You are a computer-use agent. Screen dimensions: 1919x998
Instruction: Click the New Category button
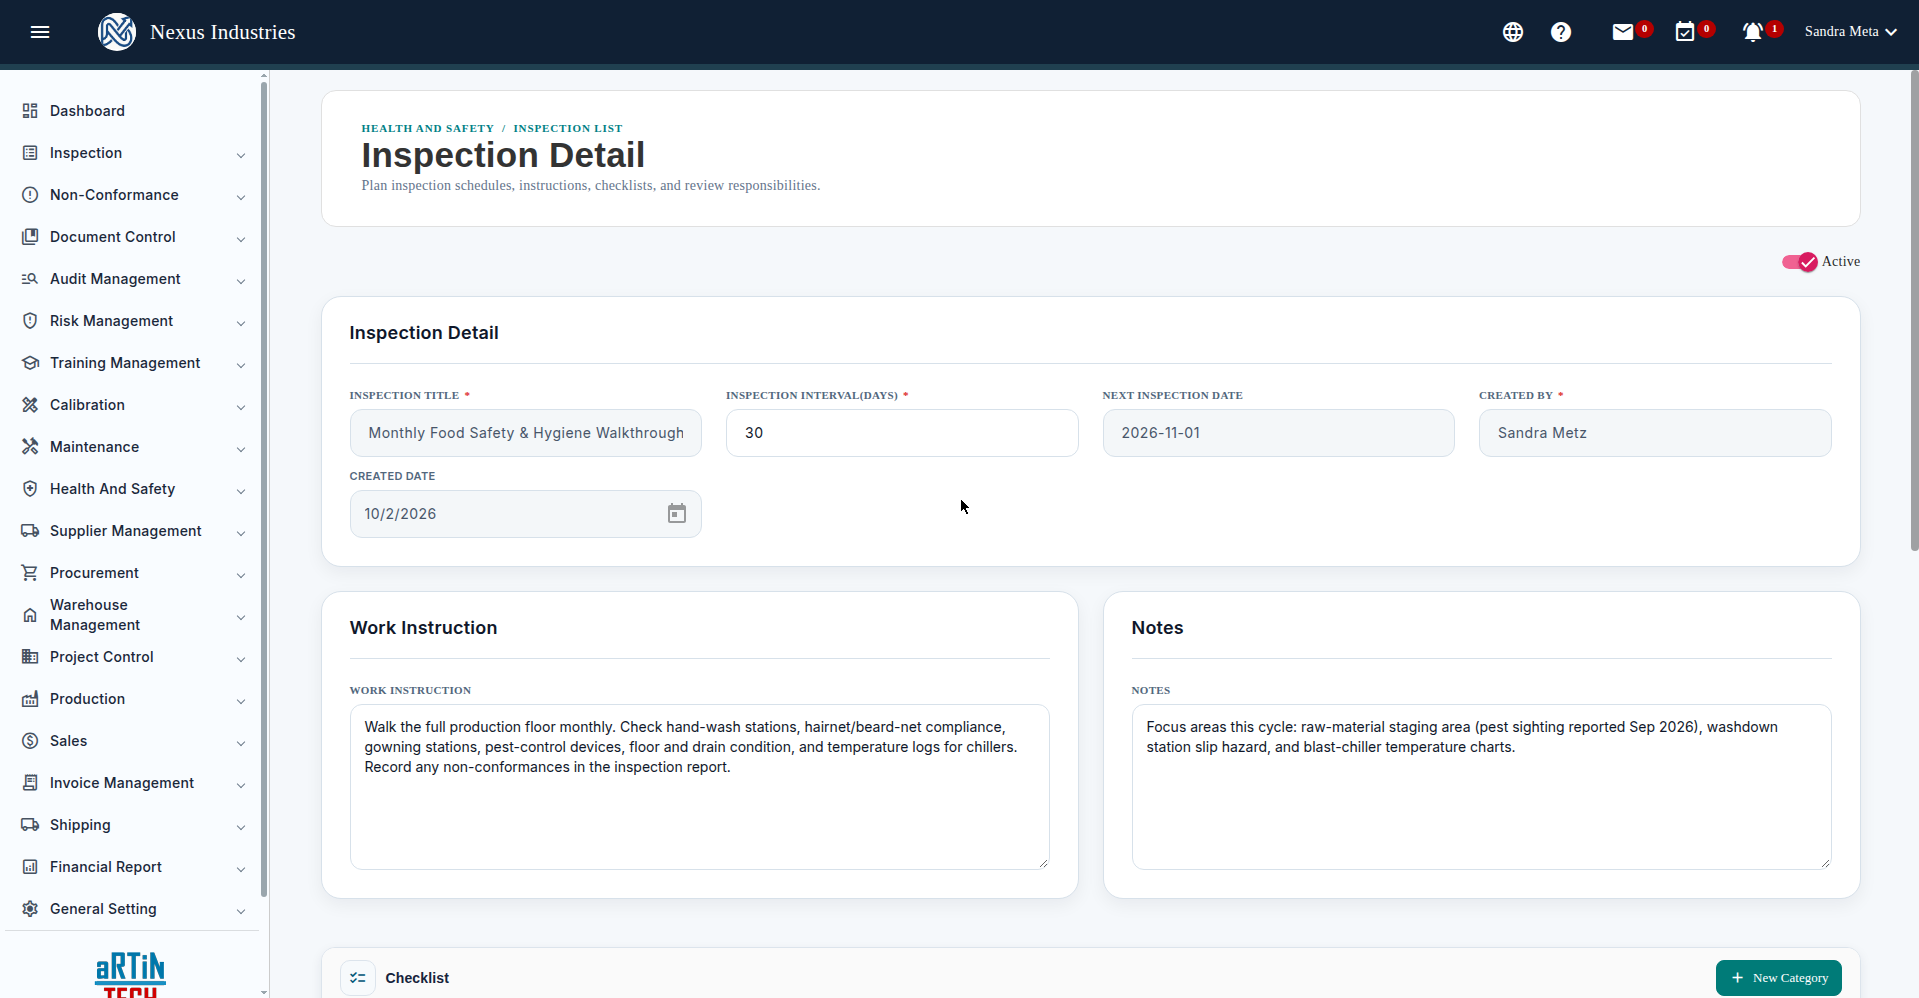[1779, 978]
